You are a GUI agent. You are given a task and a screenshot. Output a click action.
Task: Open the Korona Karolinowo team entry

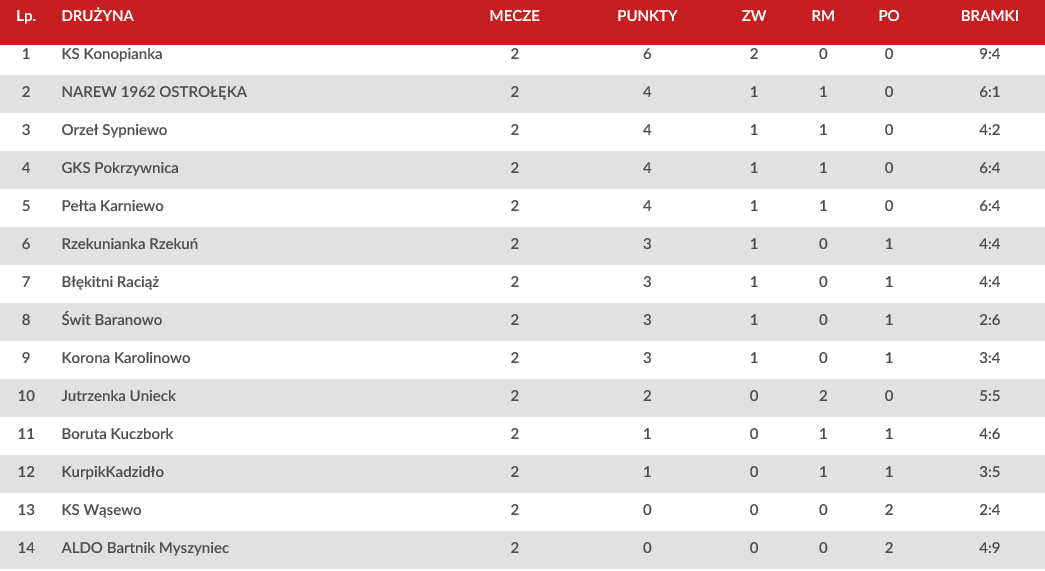(x=125, y=358)
